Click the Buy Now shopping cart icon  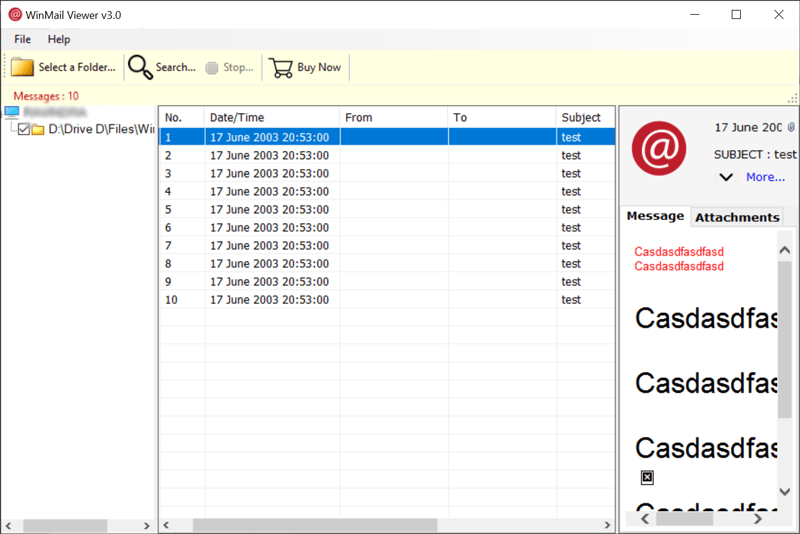point(281,68)
